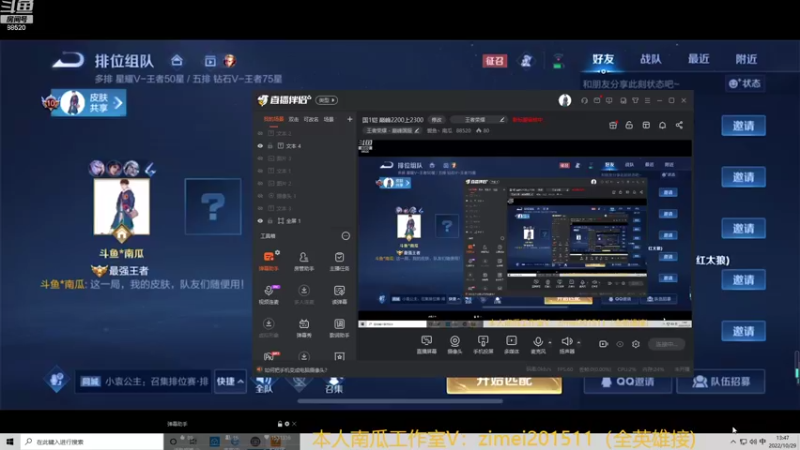This screenshot has width=800, height=450.
Task: Click the game voice chat icon at the bottom-left
Action: point(56,380)
